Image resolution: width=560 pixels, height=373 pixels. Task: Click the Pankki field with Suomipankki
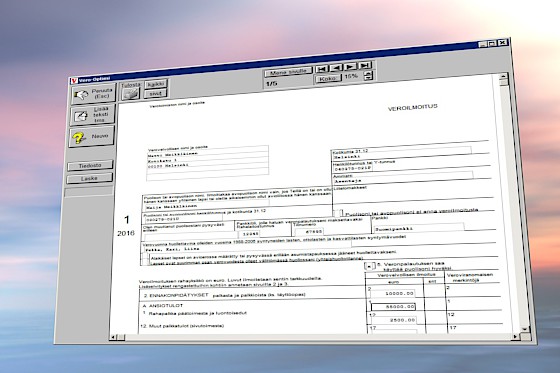click(419, 228)
